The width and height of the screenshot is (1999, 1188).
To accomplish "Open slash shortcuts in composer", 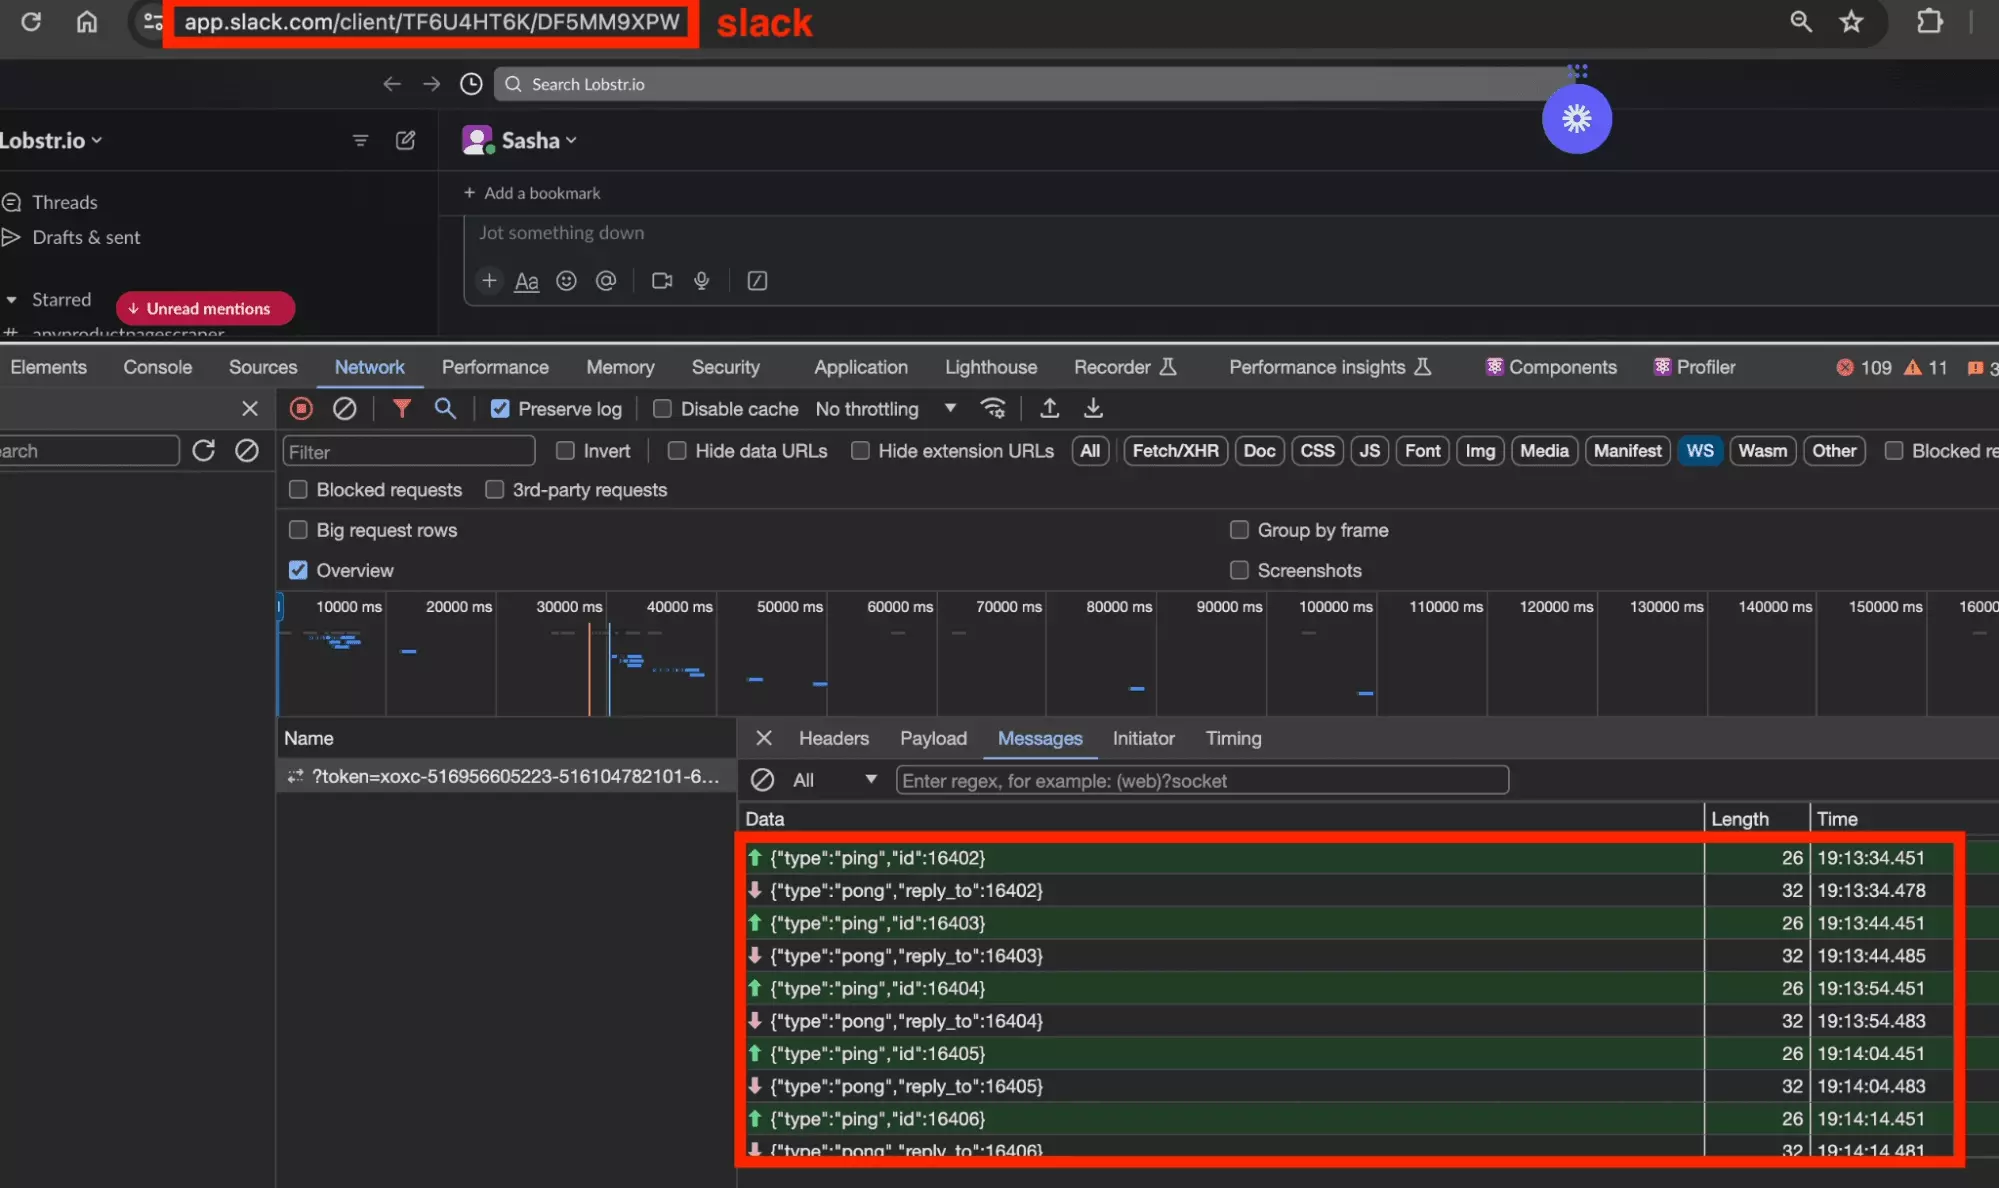I will click(757, 281).
